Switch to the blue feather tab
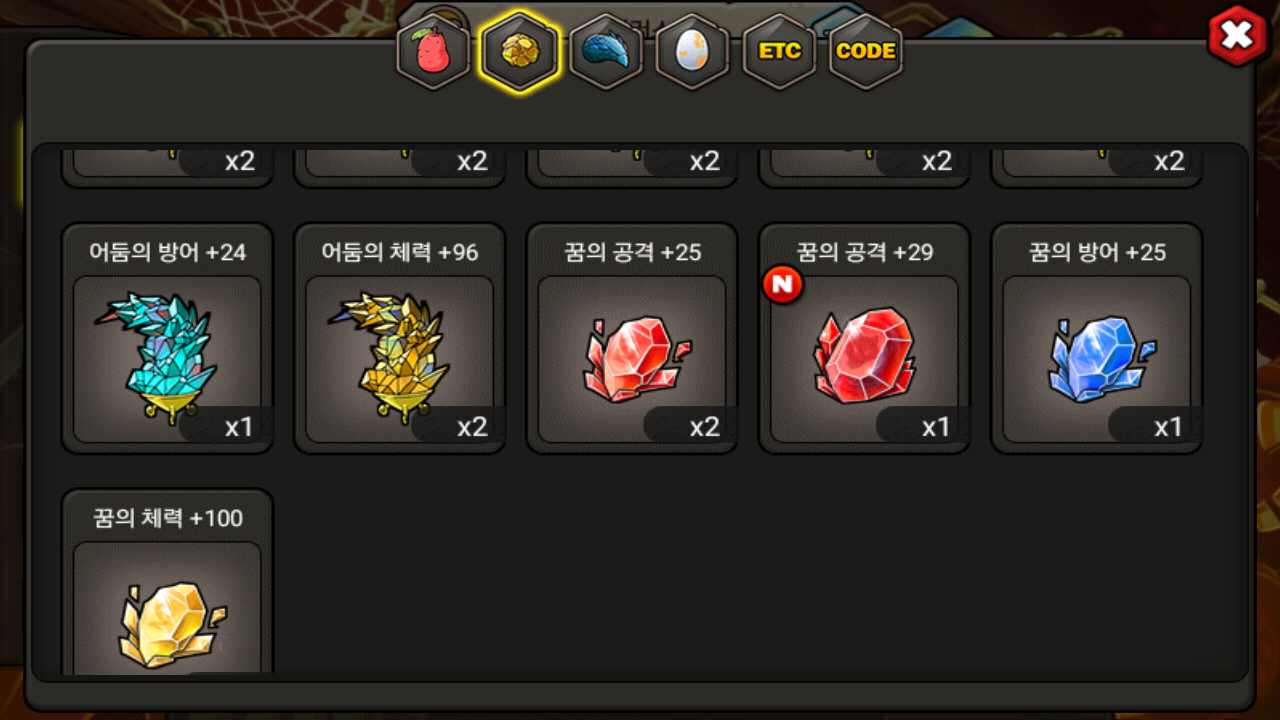 click(605, 52)
